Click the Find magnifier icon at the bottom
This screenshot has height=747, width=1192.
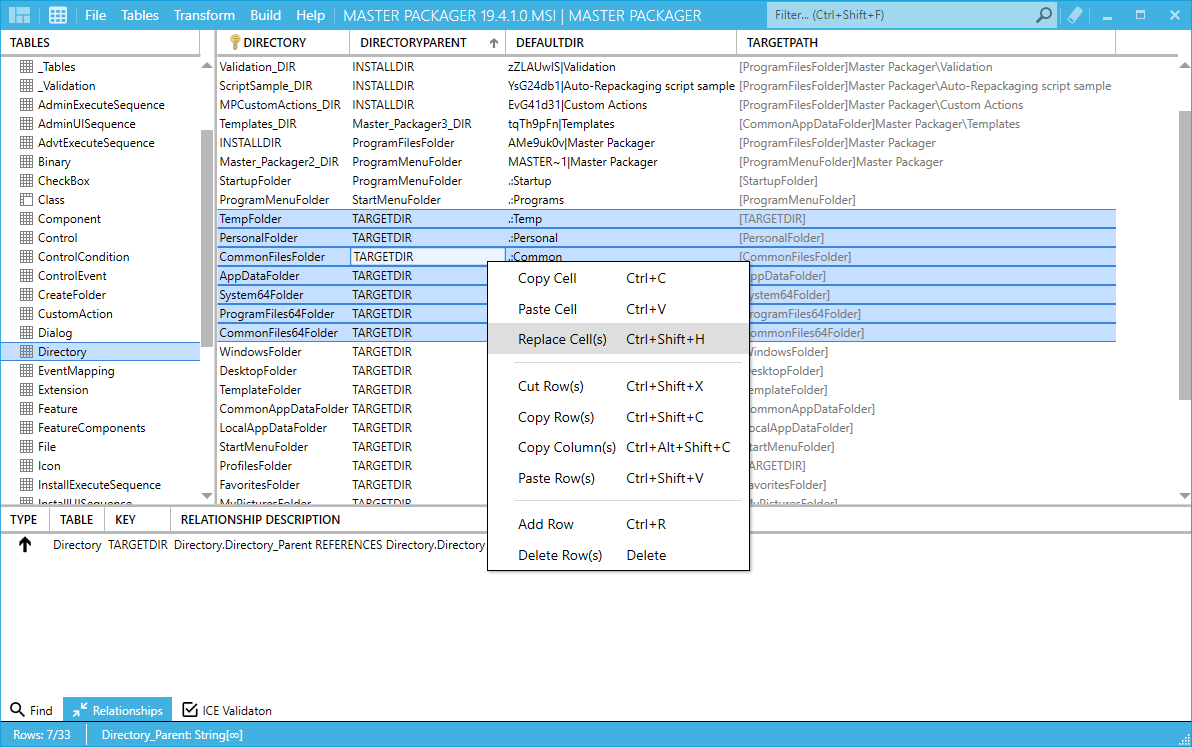click(x=17, y=710)
